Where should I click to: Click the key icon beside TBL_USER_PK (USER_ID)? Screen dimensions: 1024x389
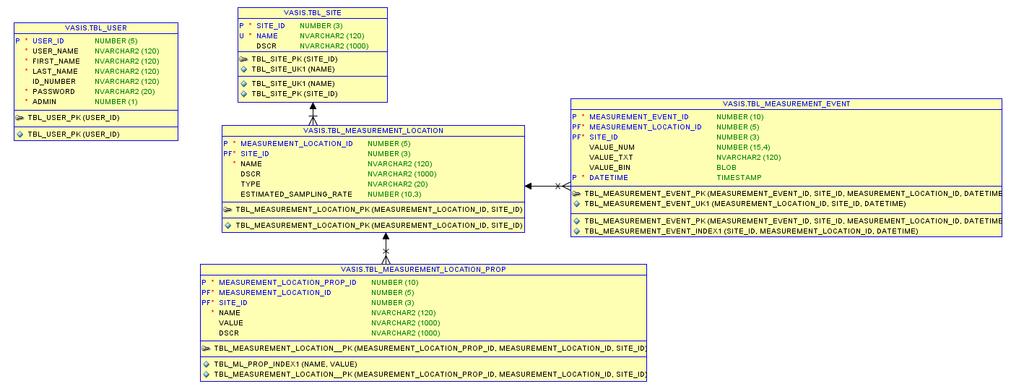20,118
